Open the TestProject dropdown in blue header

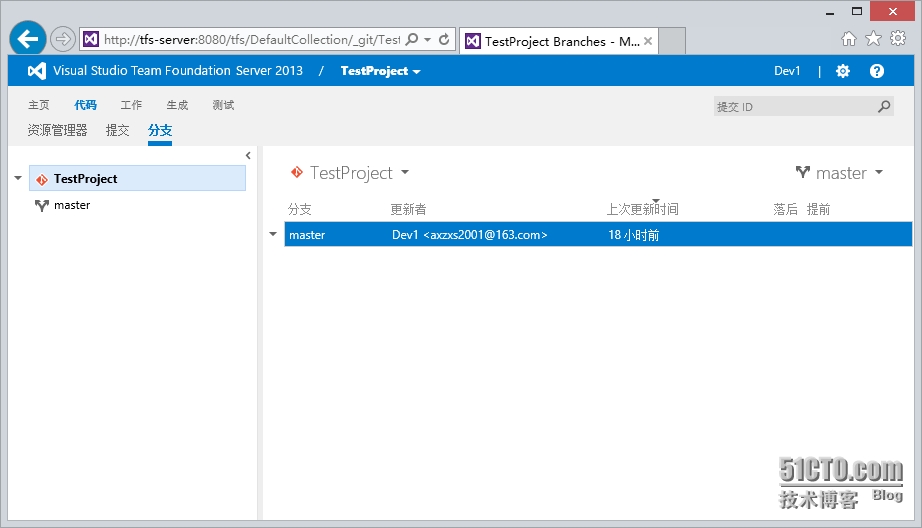pos(380,71)
